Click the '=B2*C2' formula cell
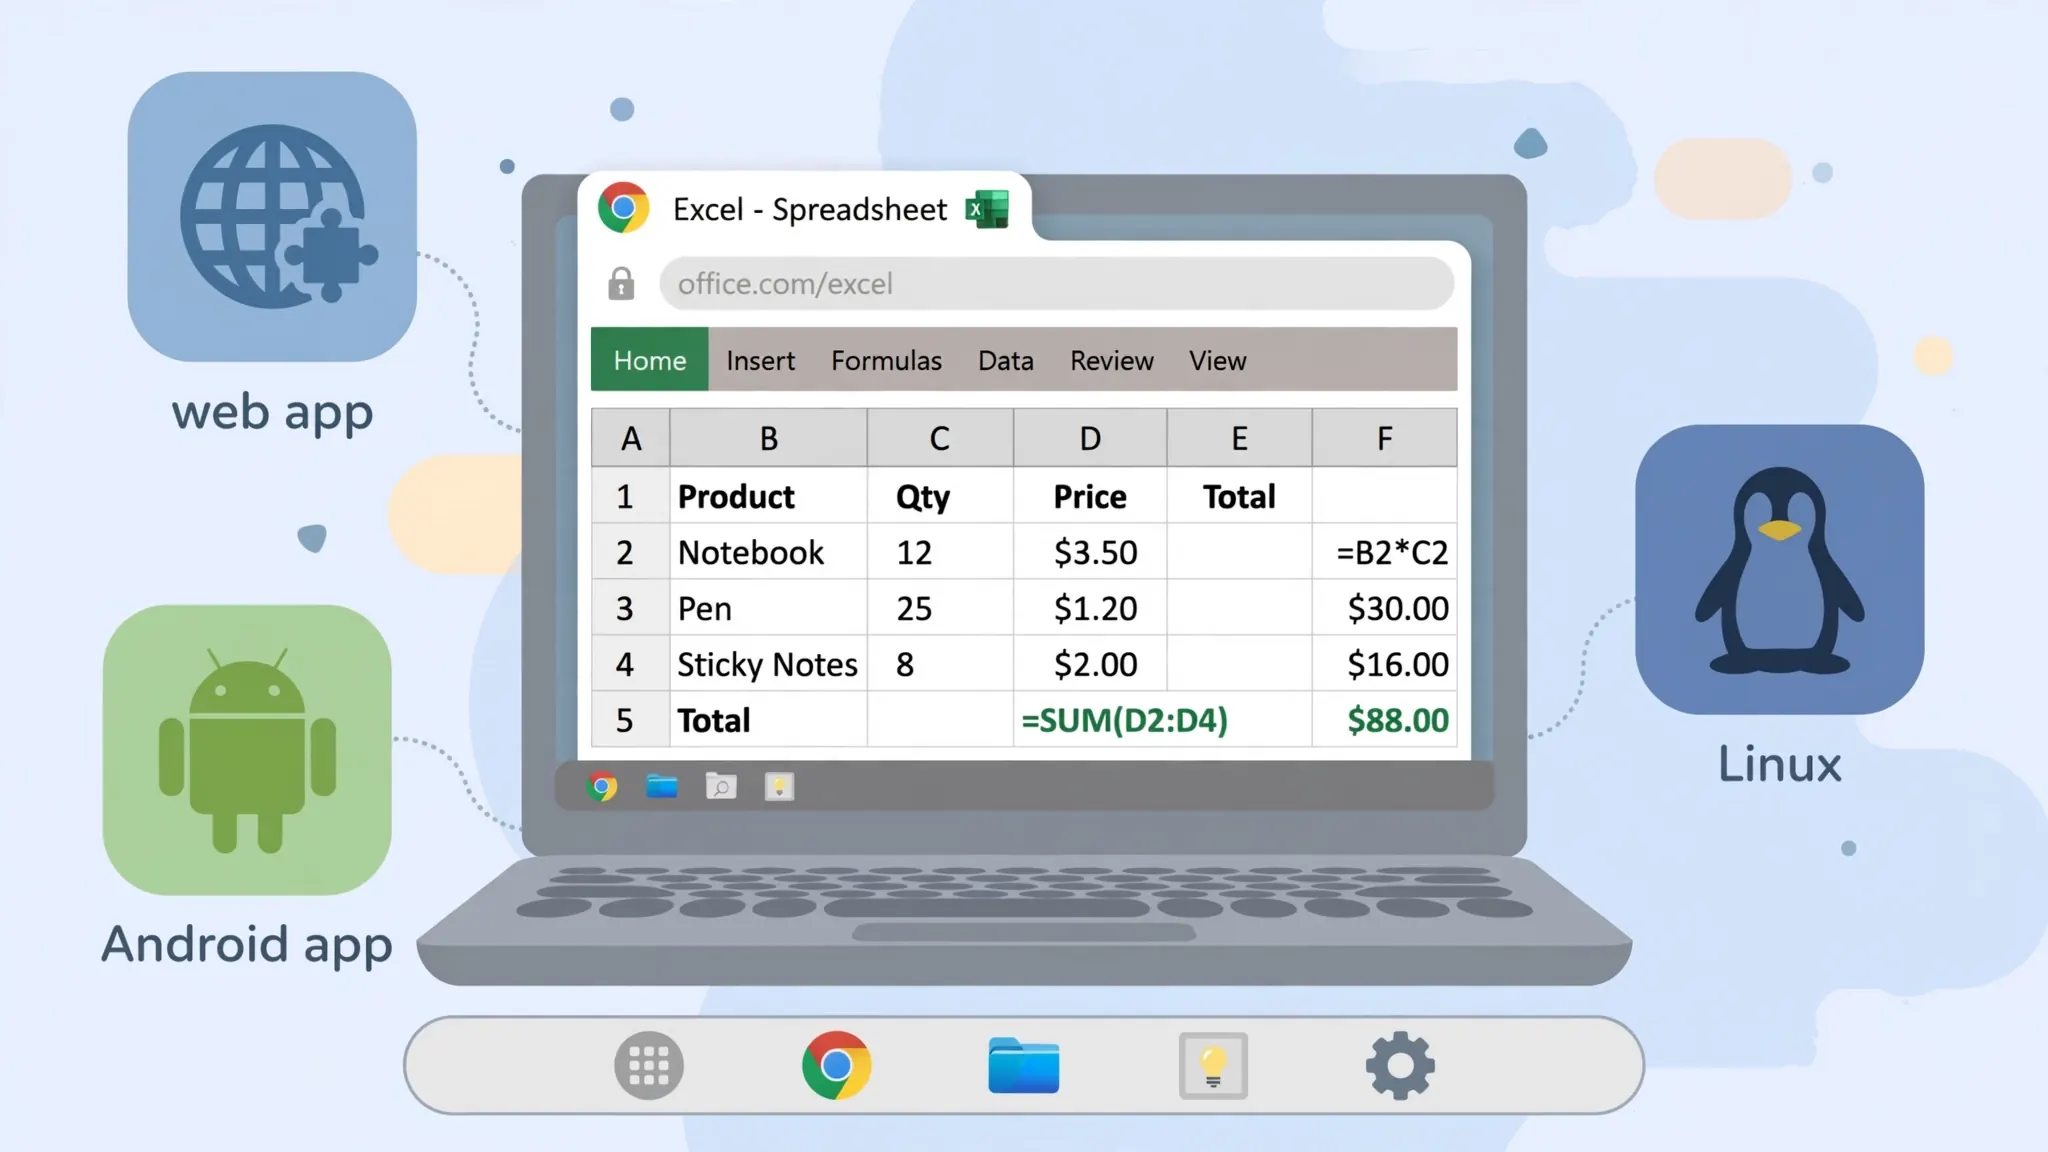Viewport: 2048px width, 1152px height. [1385, 552]
